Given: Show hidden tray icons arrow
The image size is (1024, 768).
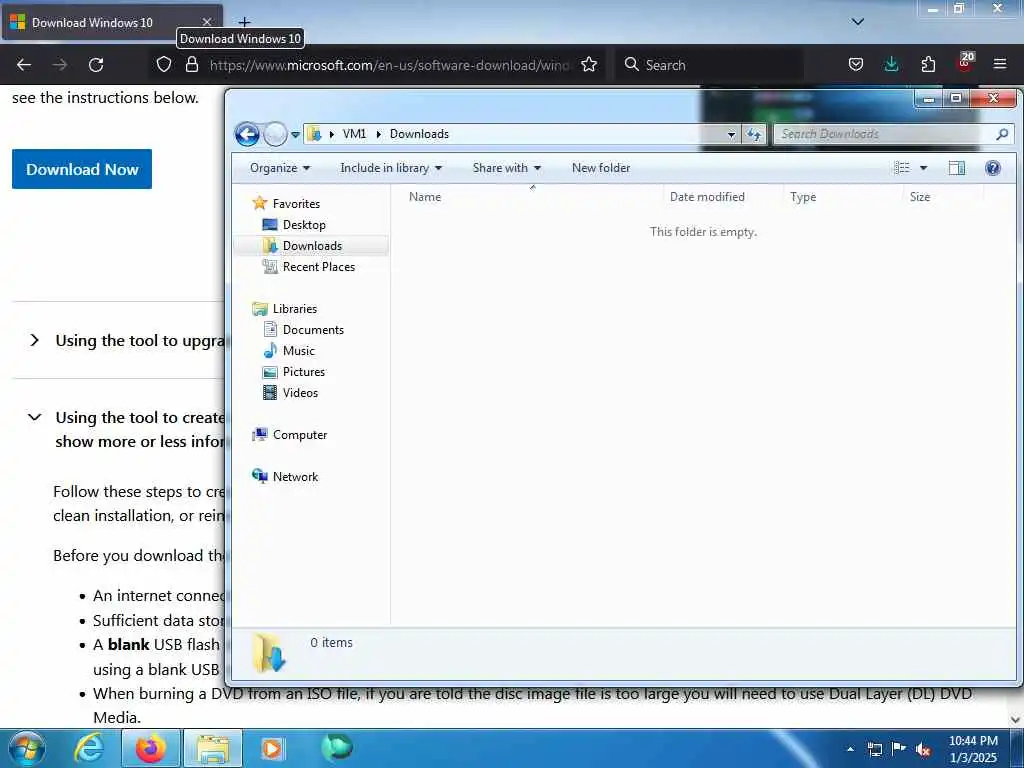Looking at the screenshot, I should (850, 749).
